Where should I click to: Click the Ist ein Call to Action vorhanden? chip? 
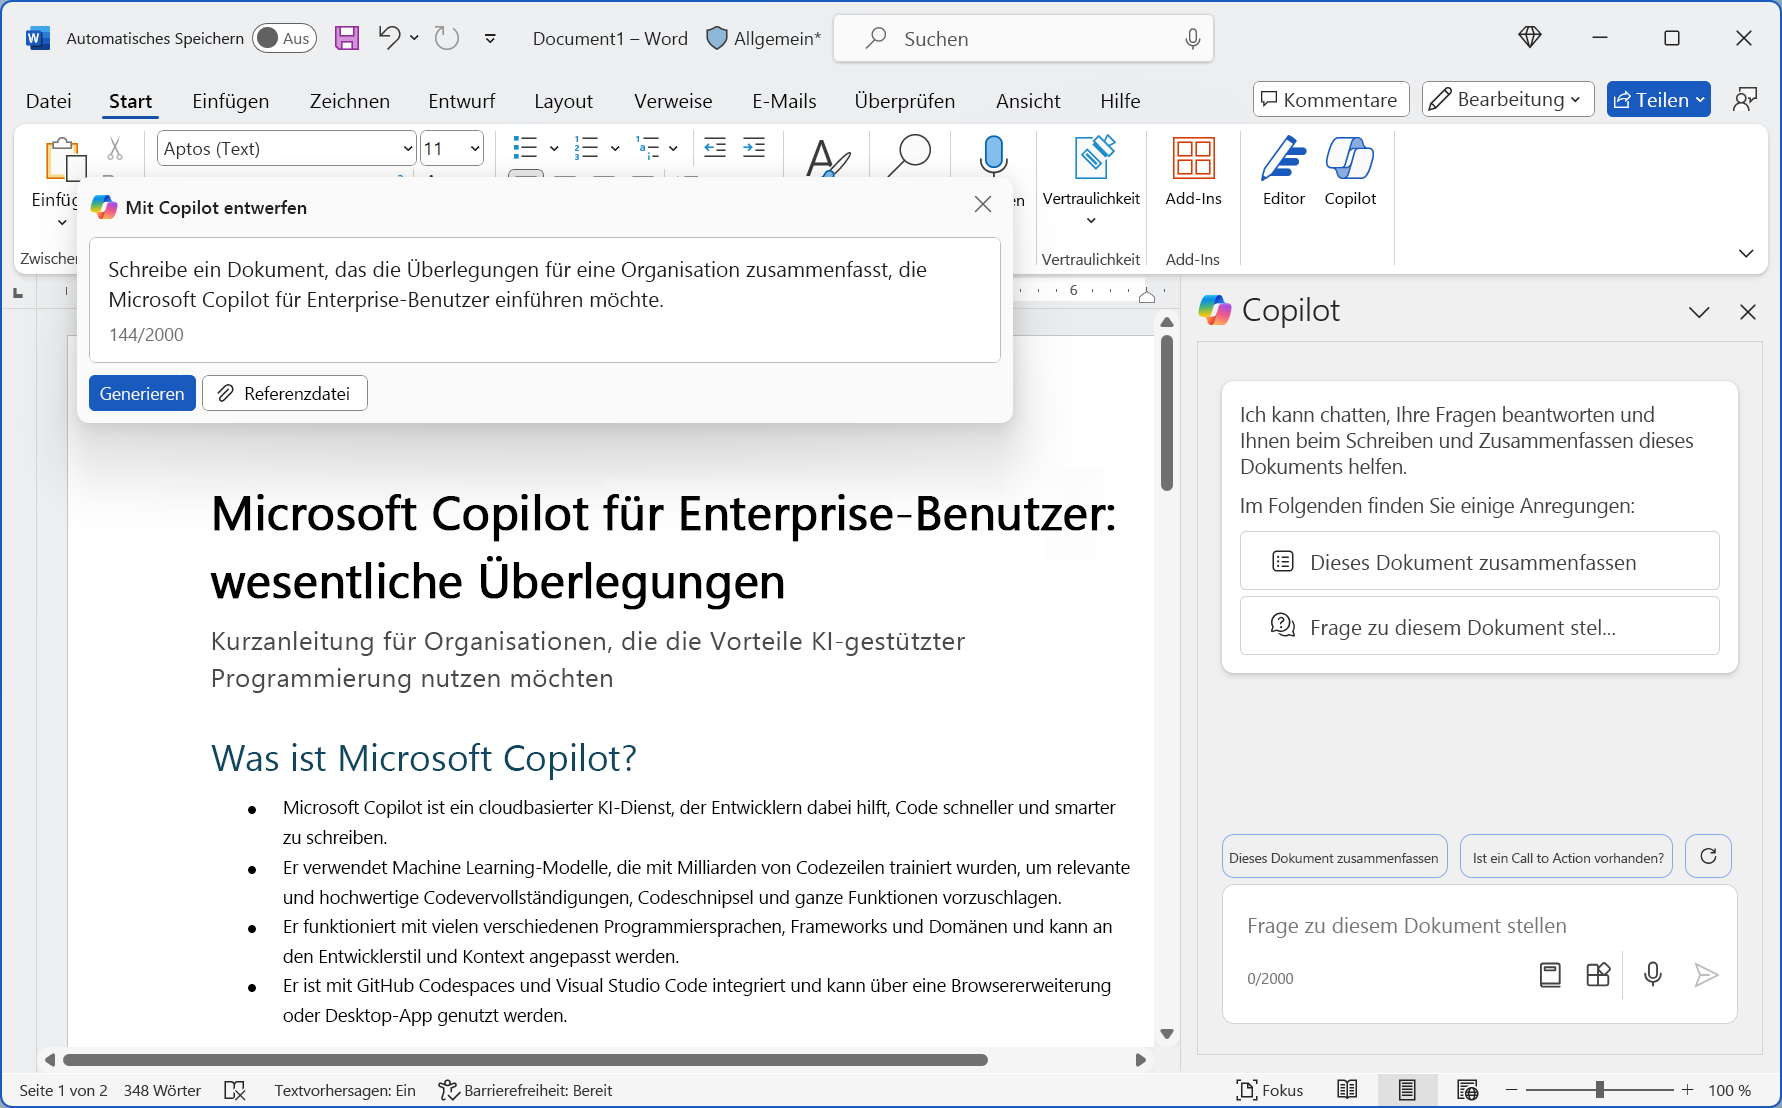click(1566, 857)
